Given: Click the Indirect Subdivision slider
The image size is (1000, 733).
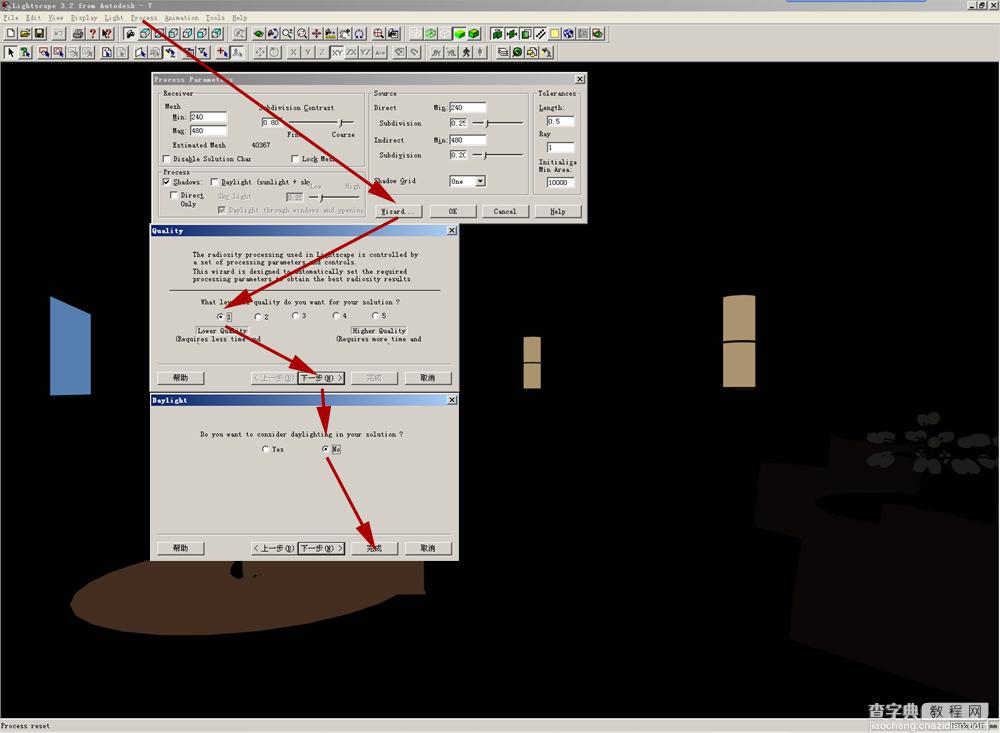Looking at the screenshot, I should pyautogui.click(x=498, y=155).
